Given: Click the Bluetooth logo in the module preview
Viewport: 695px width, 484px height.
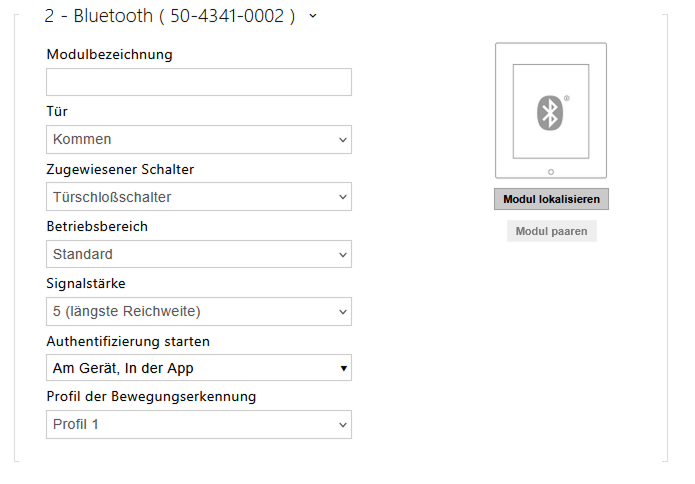Looking at the screenshot, I should (549, 111).
